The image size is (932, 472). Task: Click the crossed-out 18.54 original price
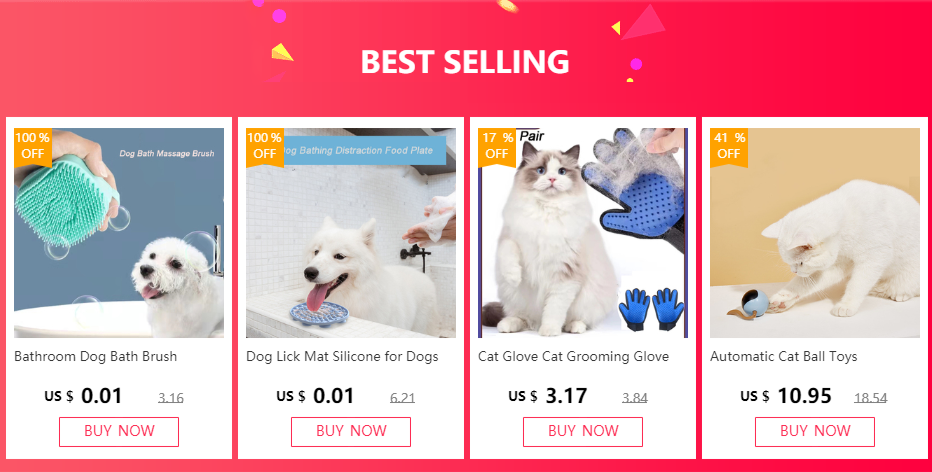click(871, 398)
